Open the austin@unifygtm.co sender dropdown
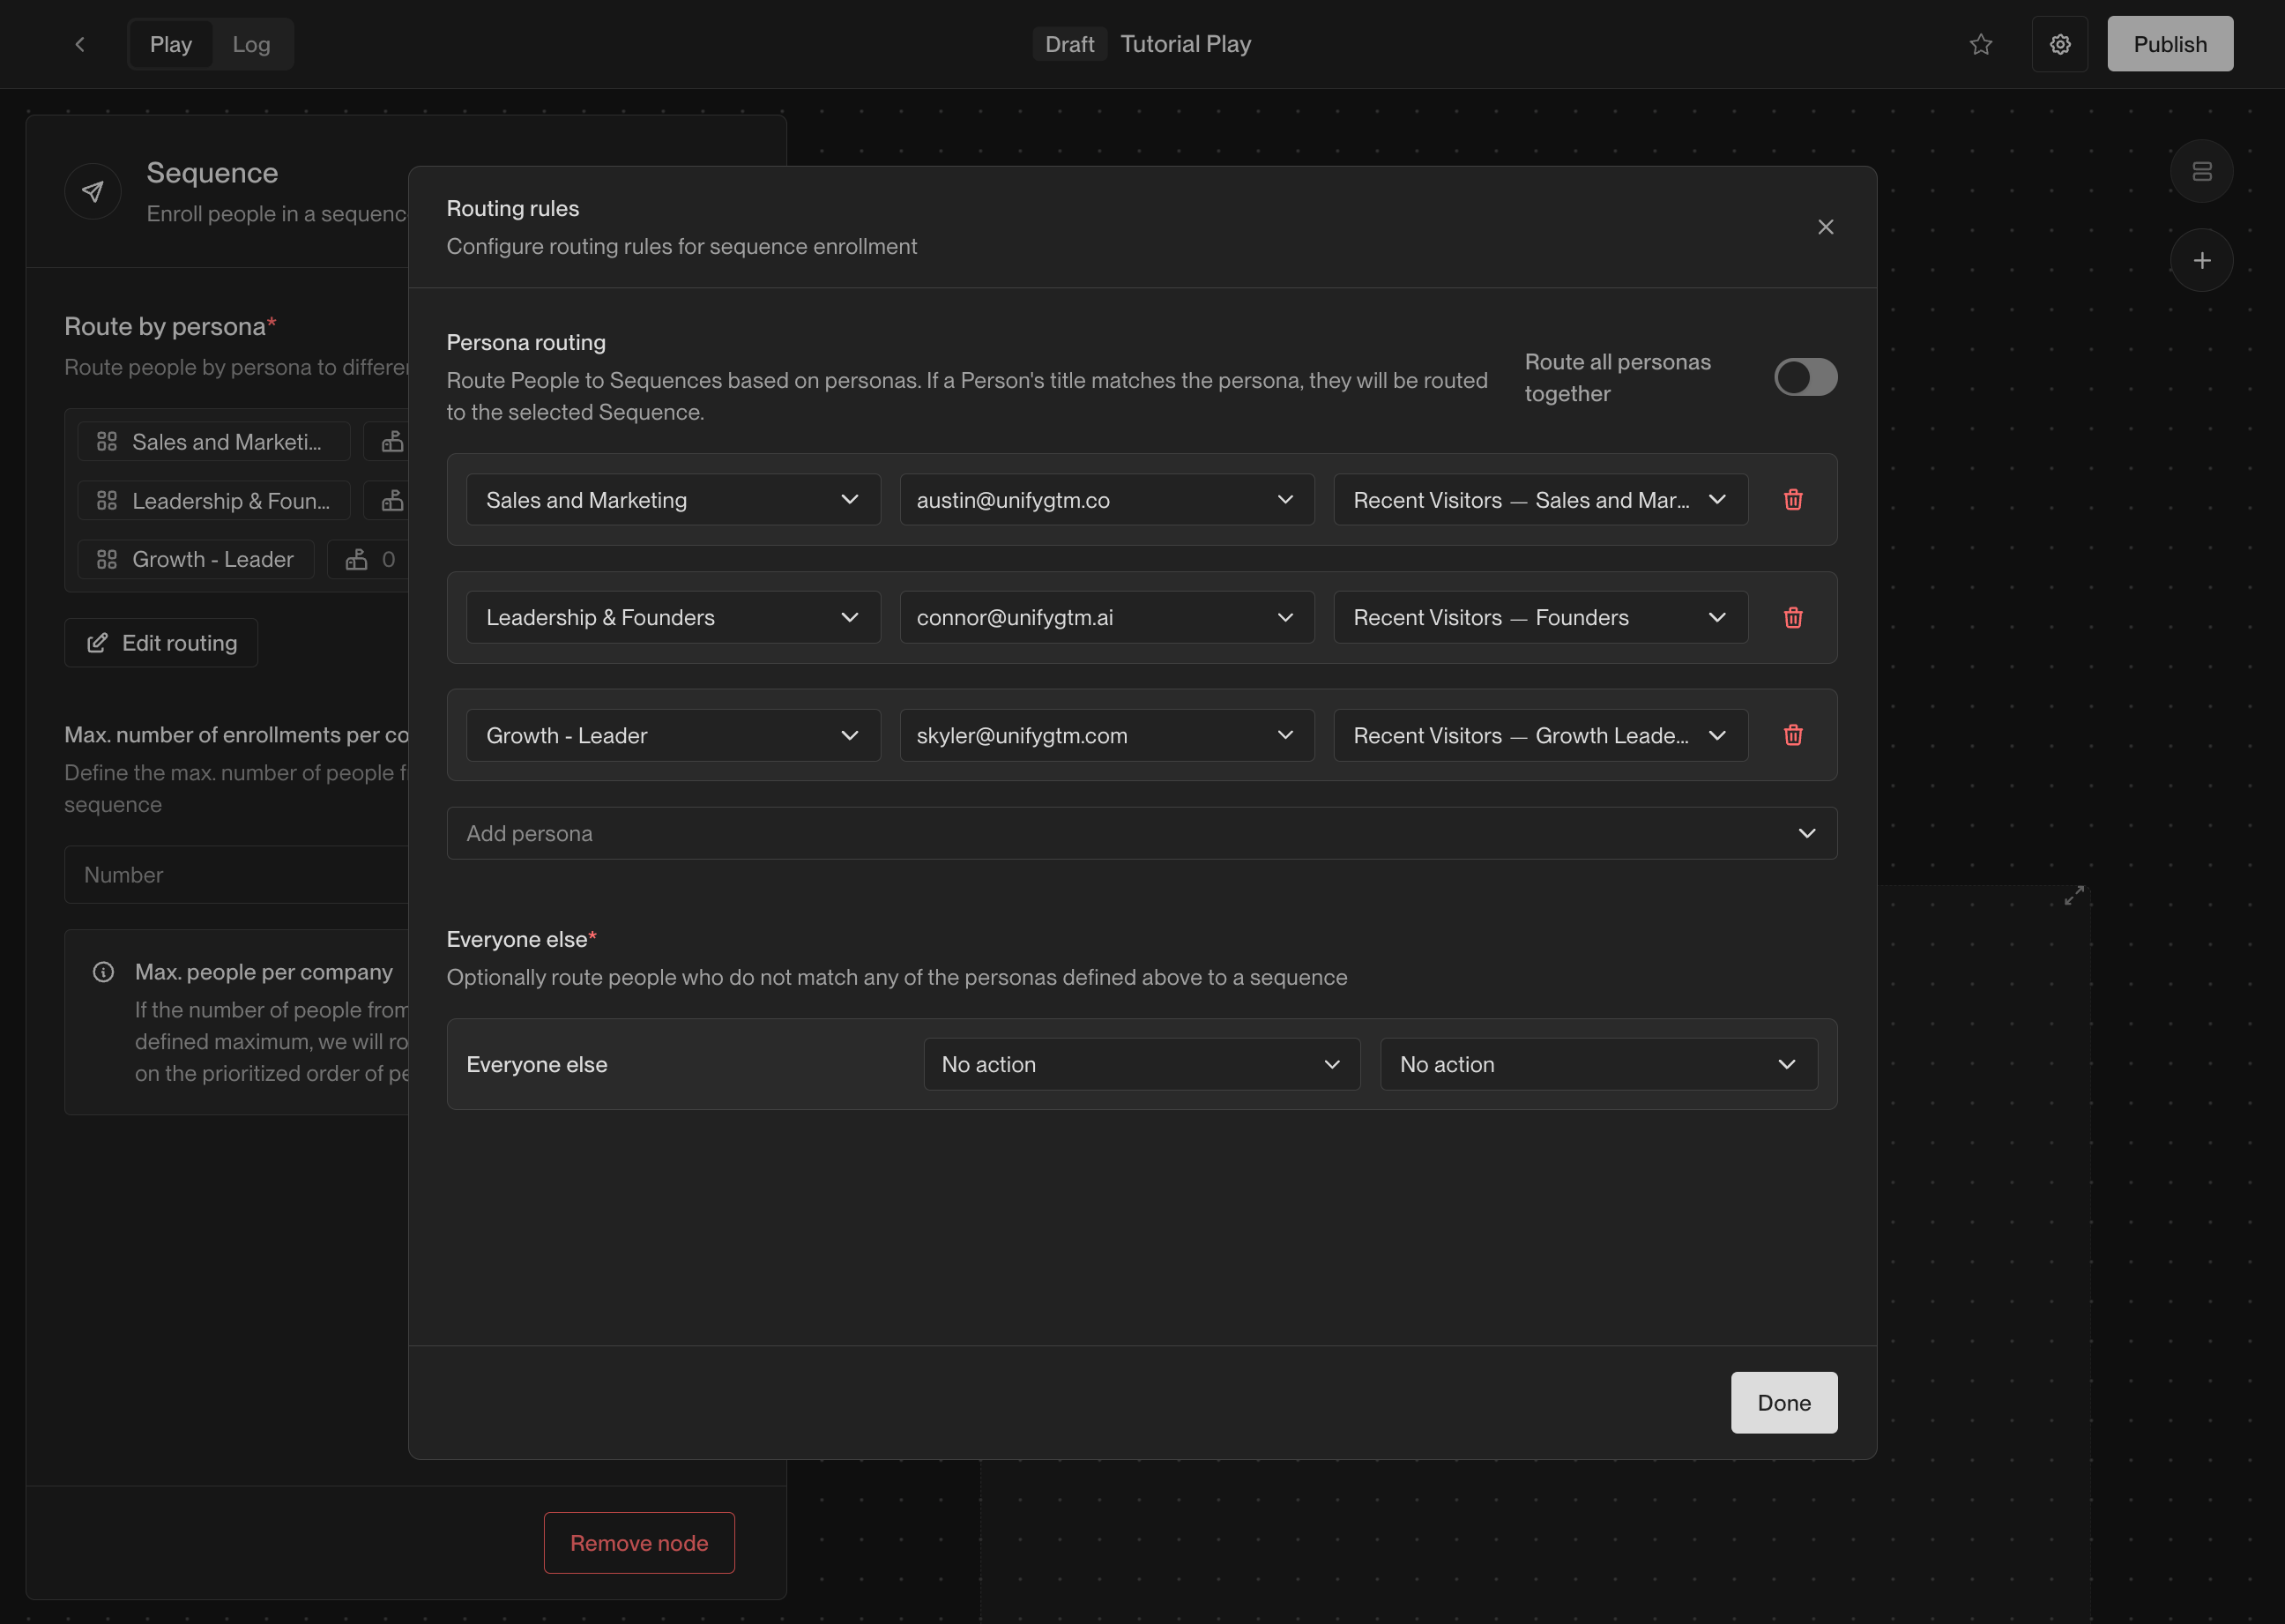 1106,500
